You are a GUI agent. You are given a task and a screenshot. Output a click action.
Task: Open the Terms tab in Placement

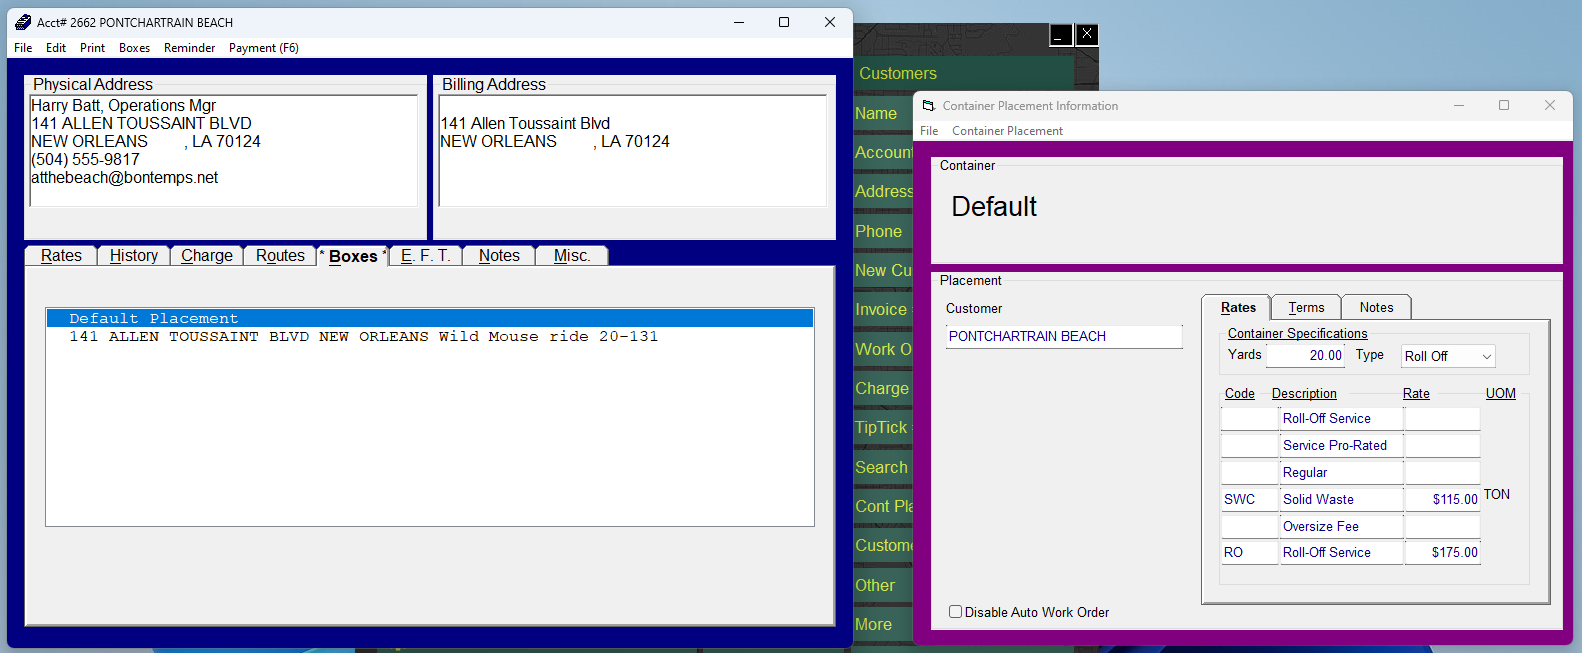coord(1306,308)
